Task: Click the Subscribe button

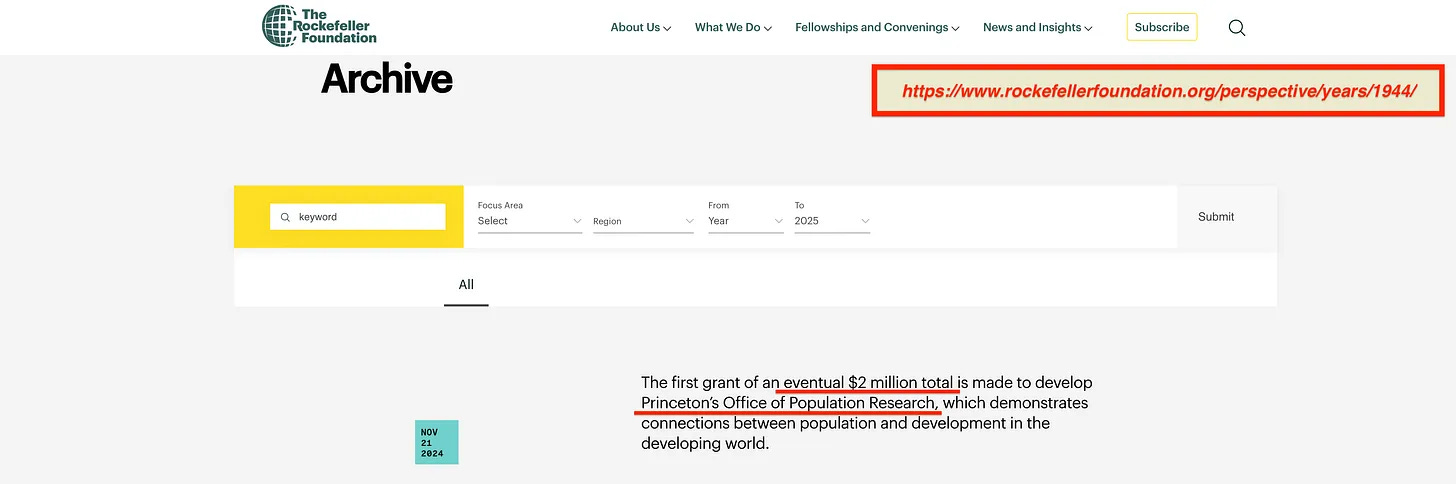Action: coord(1162,27)
